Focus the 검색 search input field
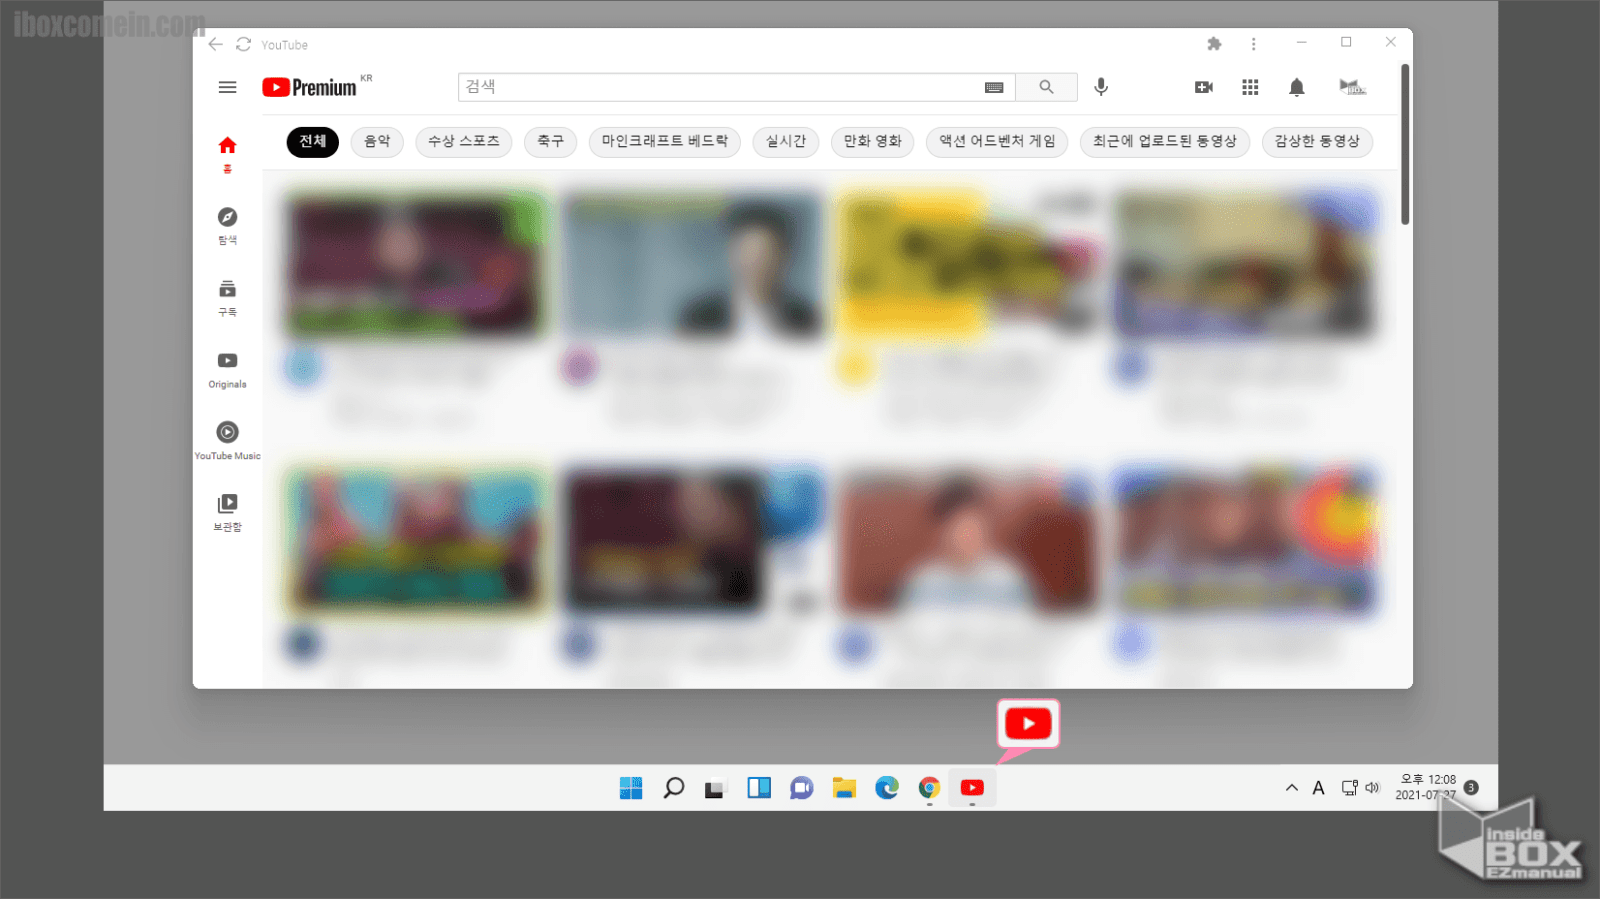 tap(720, 87)
